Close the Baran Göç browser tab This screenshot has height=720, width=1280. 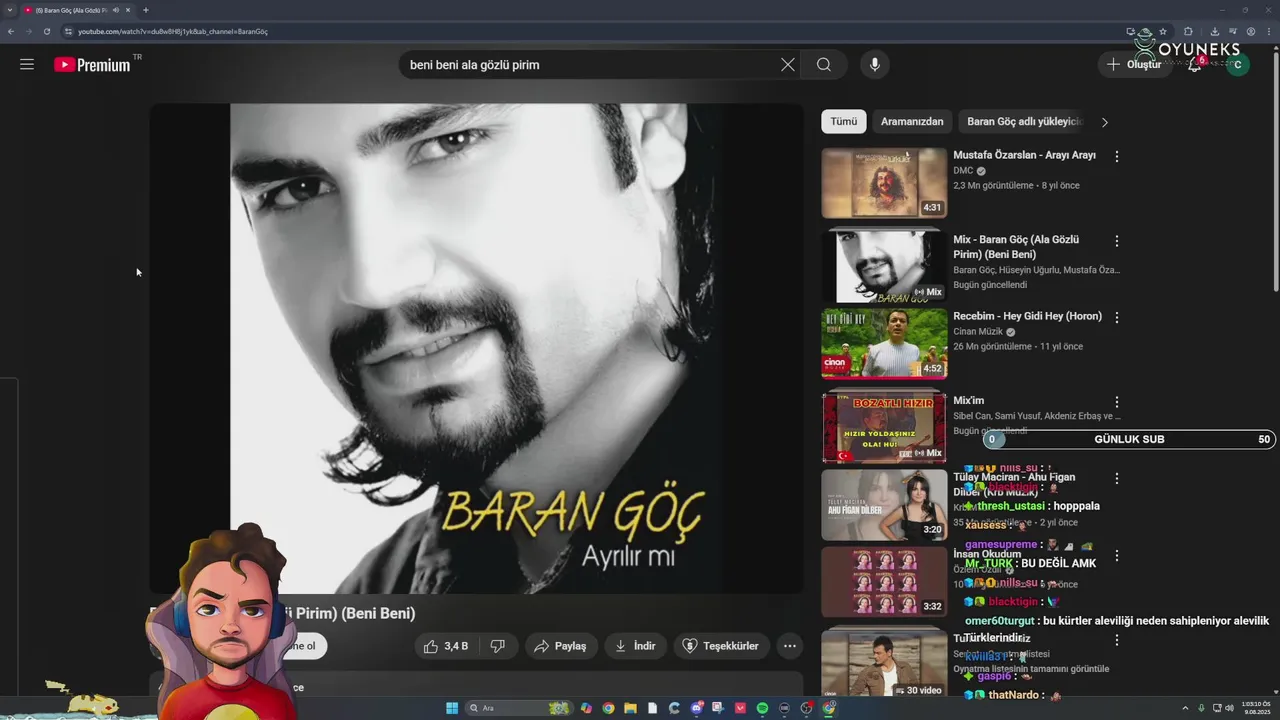pos(128,10)
